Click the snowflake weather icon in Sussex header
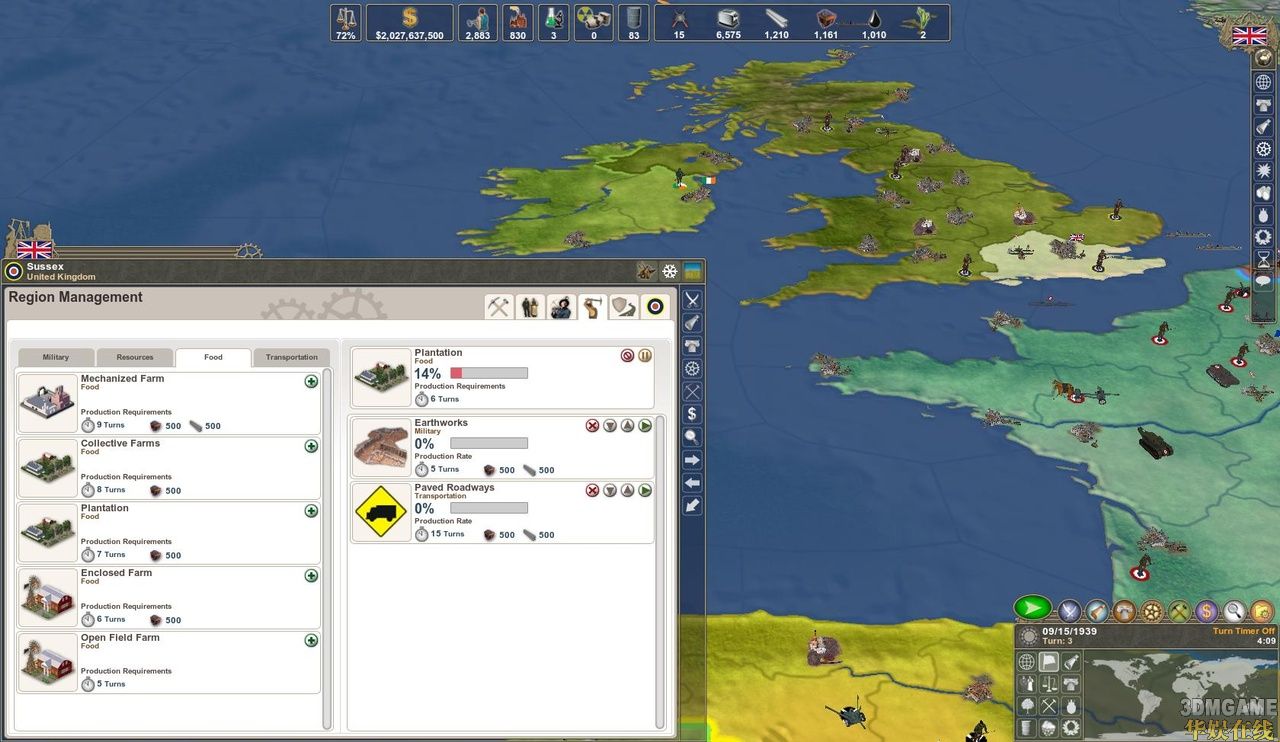 click(670, 271)
